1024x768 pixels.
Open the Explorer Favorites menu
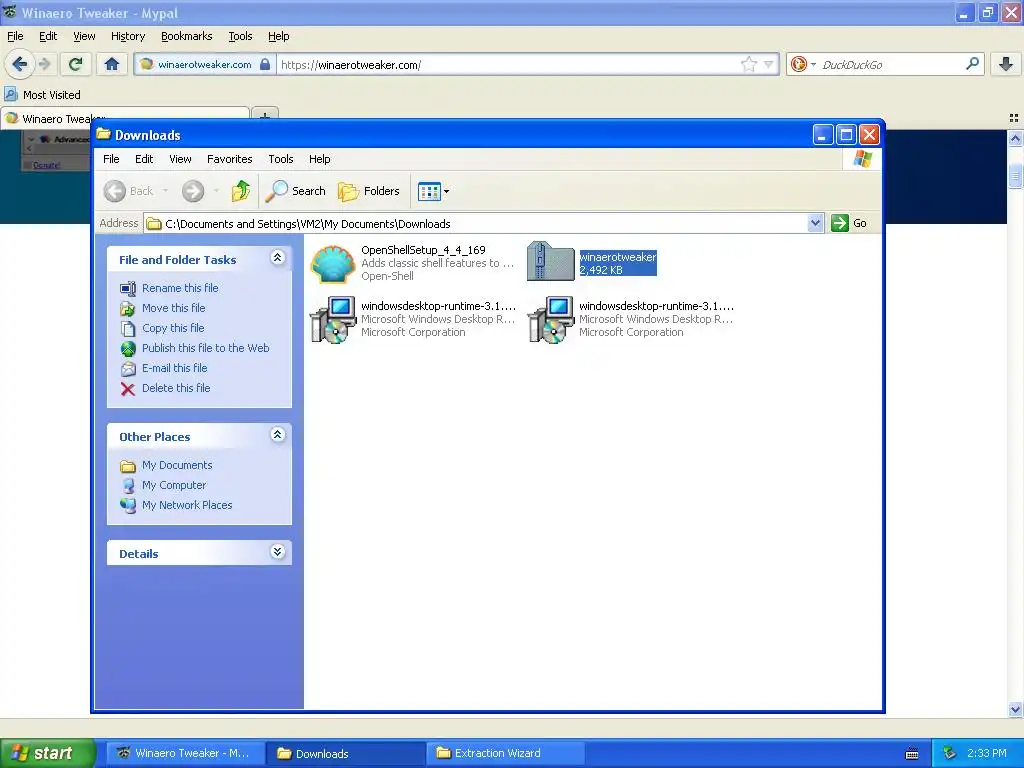pyautogui.click(x=229, y=159)
